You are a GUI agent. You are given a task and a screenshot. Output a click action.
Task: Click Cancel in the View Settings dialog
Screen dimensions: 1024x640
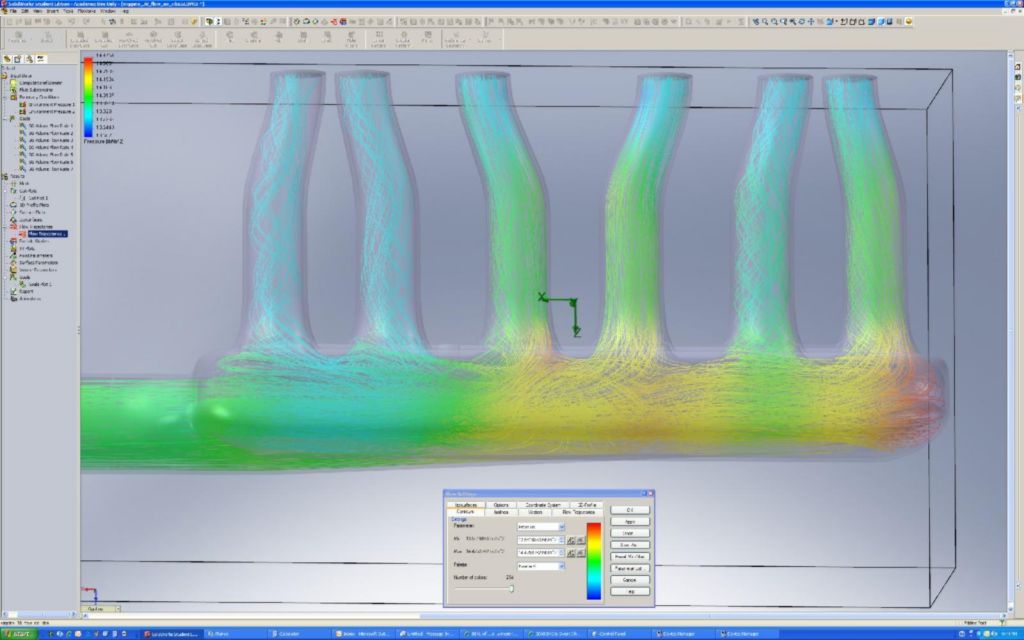[x=629, y=580]
